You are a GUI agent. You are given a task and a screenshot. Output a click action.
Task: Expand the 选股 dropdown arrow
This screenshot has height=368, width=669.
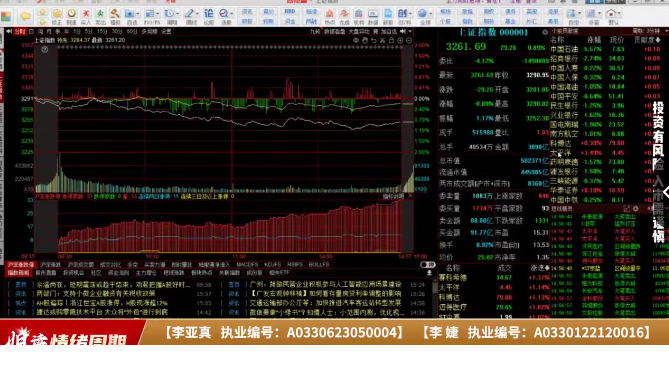(x=231, y=14)
